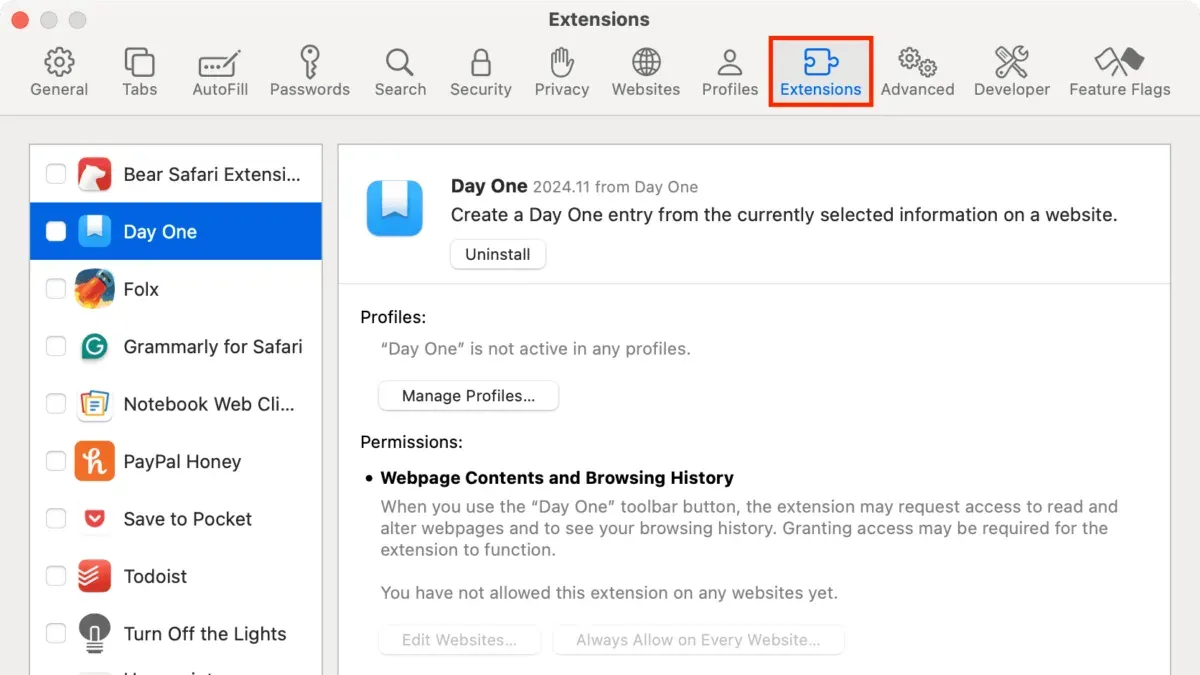Screen dimensions: 1200x675
Task: Enable the Save to Pocket checkbox
Action: [x=56, y=519]
